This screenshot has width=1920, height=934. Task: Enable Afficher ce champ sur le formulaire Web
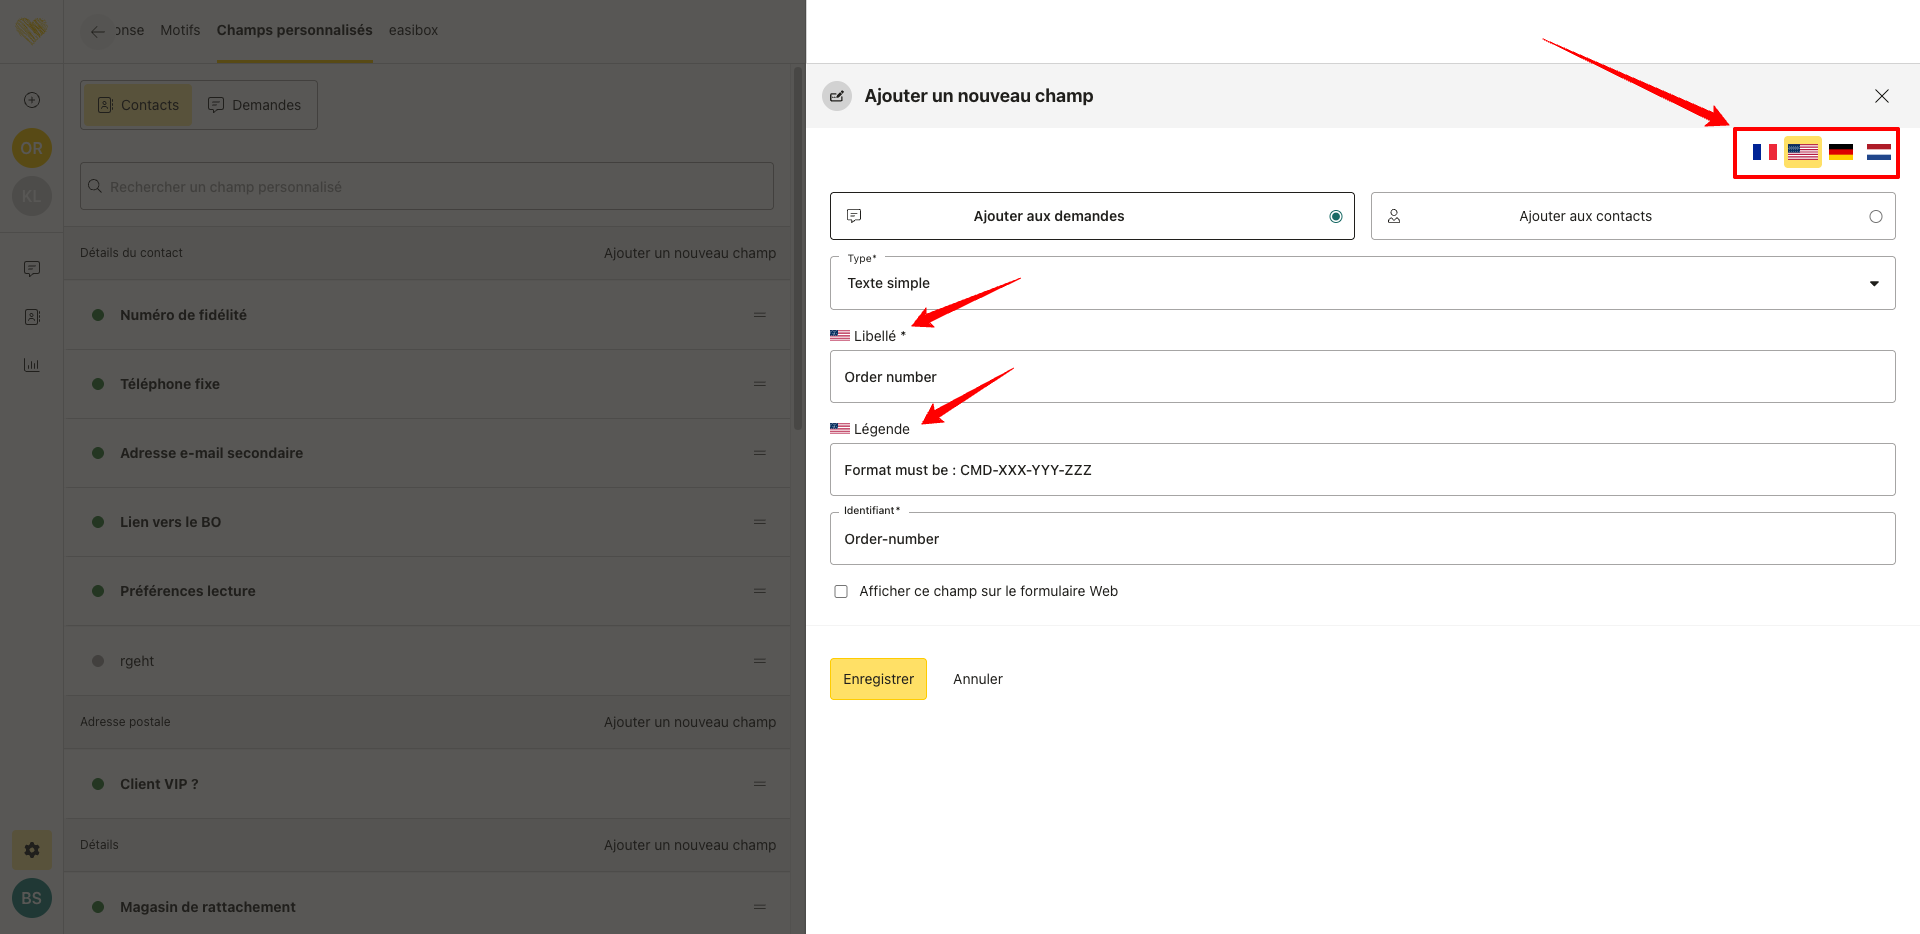point(841,591)
